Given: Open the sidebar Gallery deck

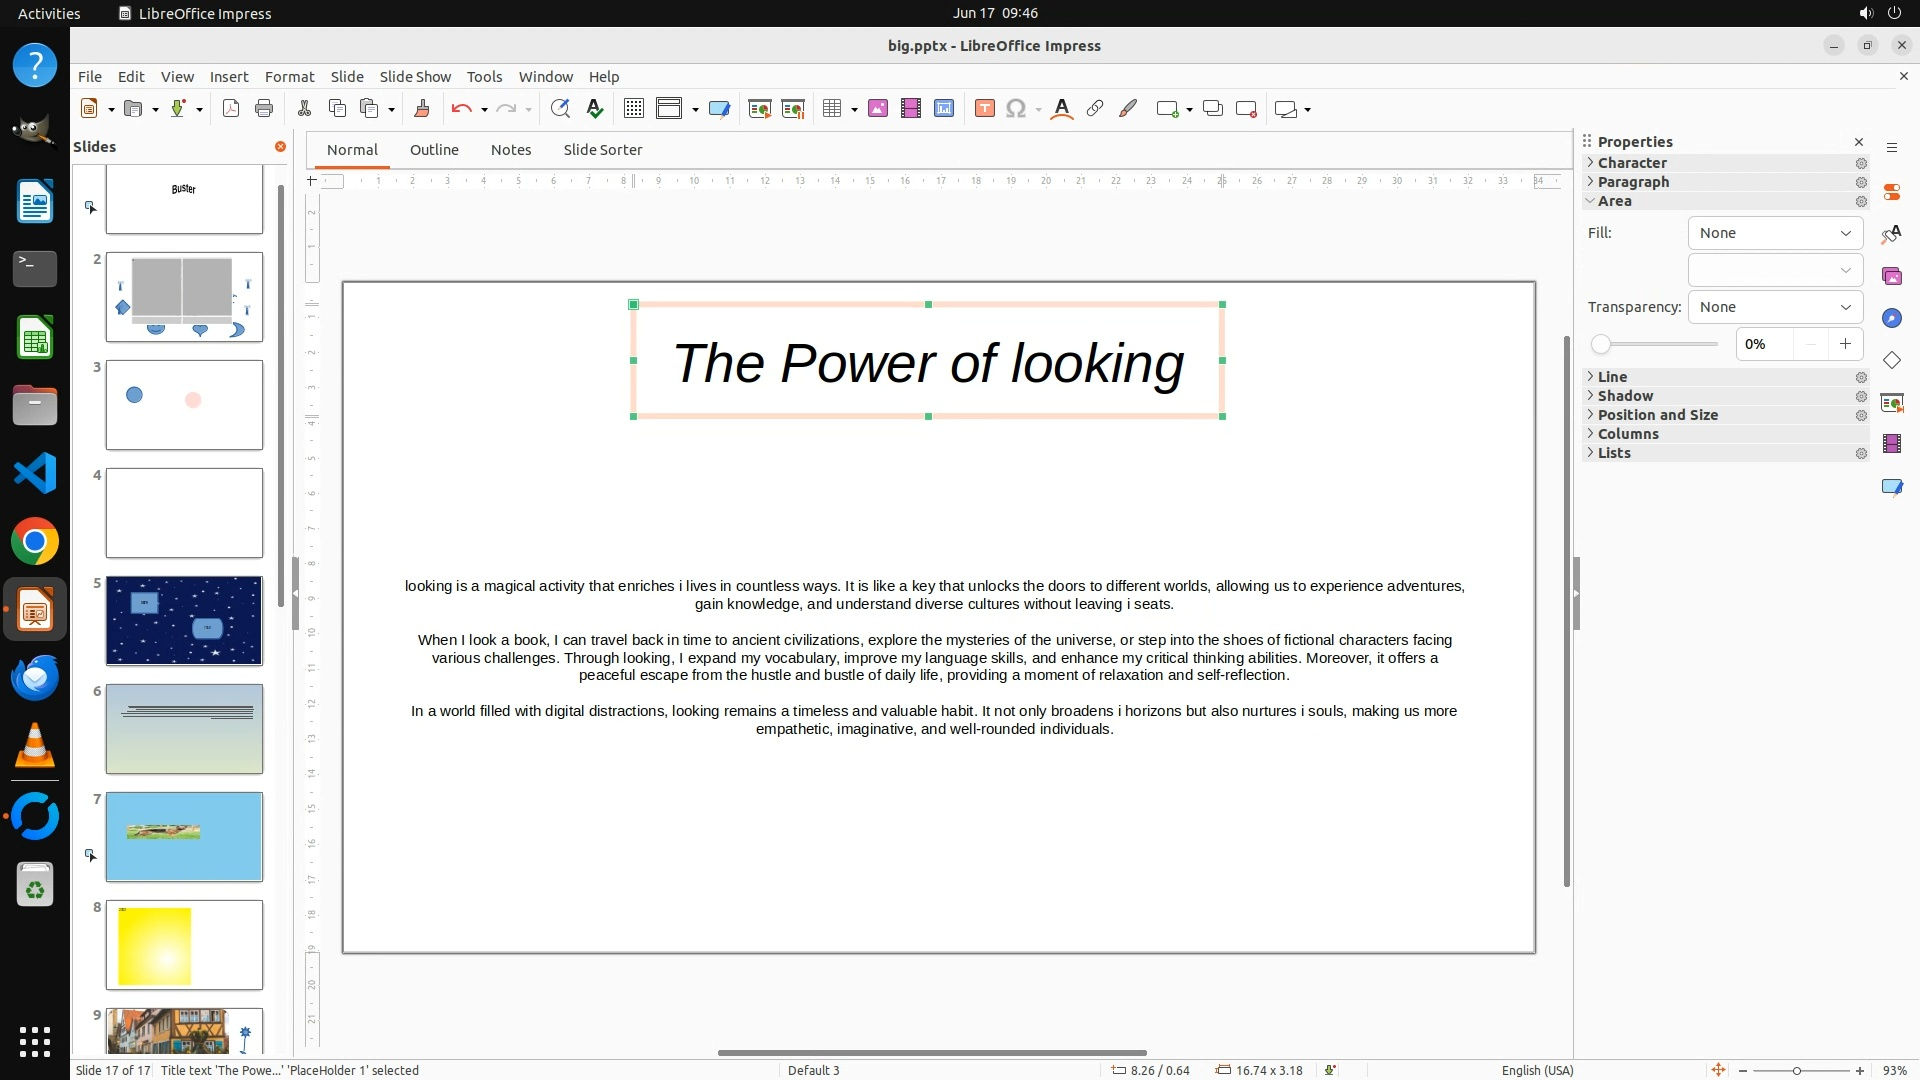Looking at the screenshot, I should coord(1891,276).
